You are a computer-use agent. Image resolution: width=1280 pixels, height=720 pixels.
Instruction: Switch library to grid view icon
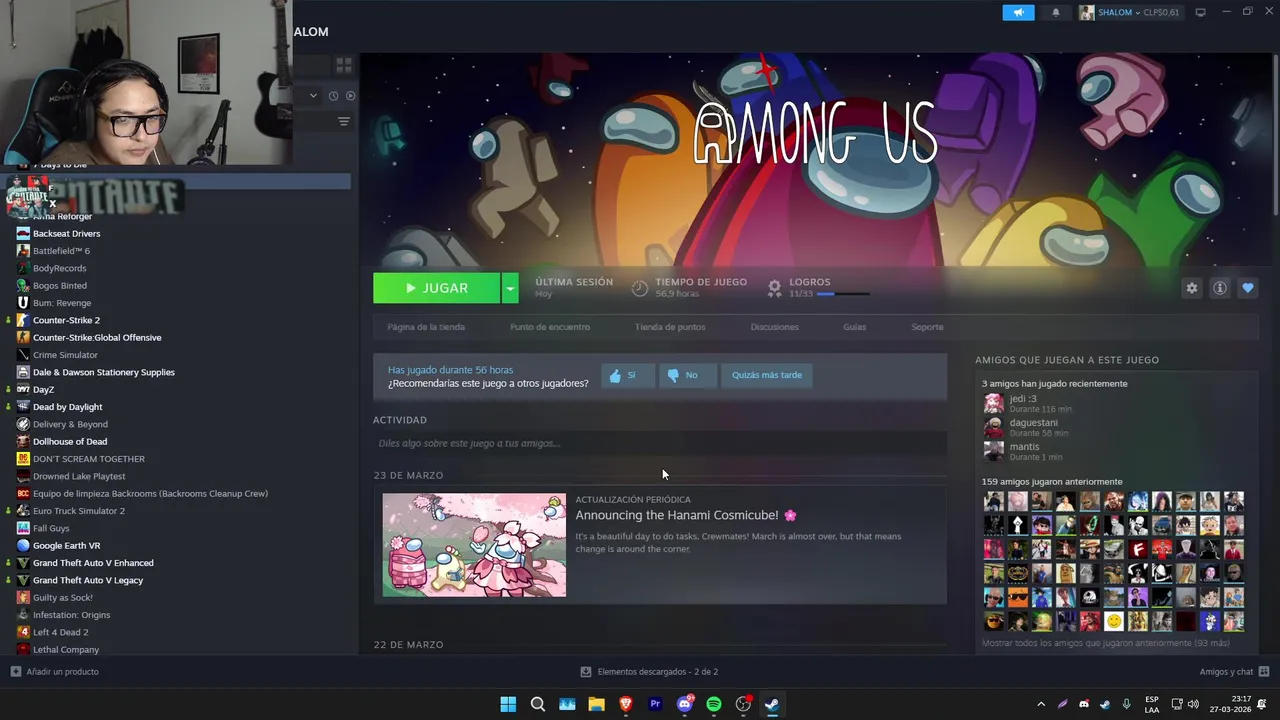(x=344, y=65)
